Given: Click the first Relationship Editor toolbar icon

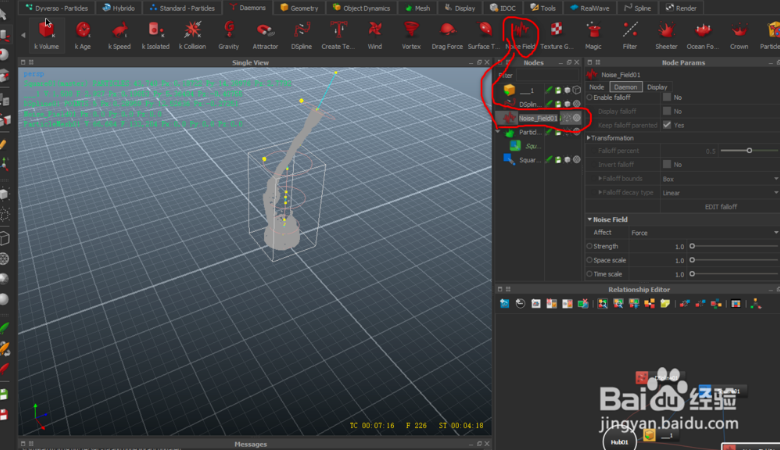Looking at the screenshot, I should coord(504,303).
